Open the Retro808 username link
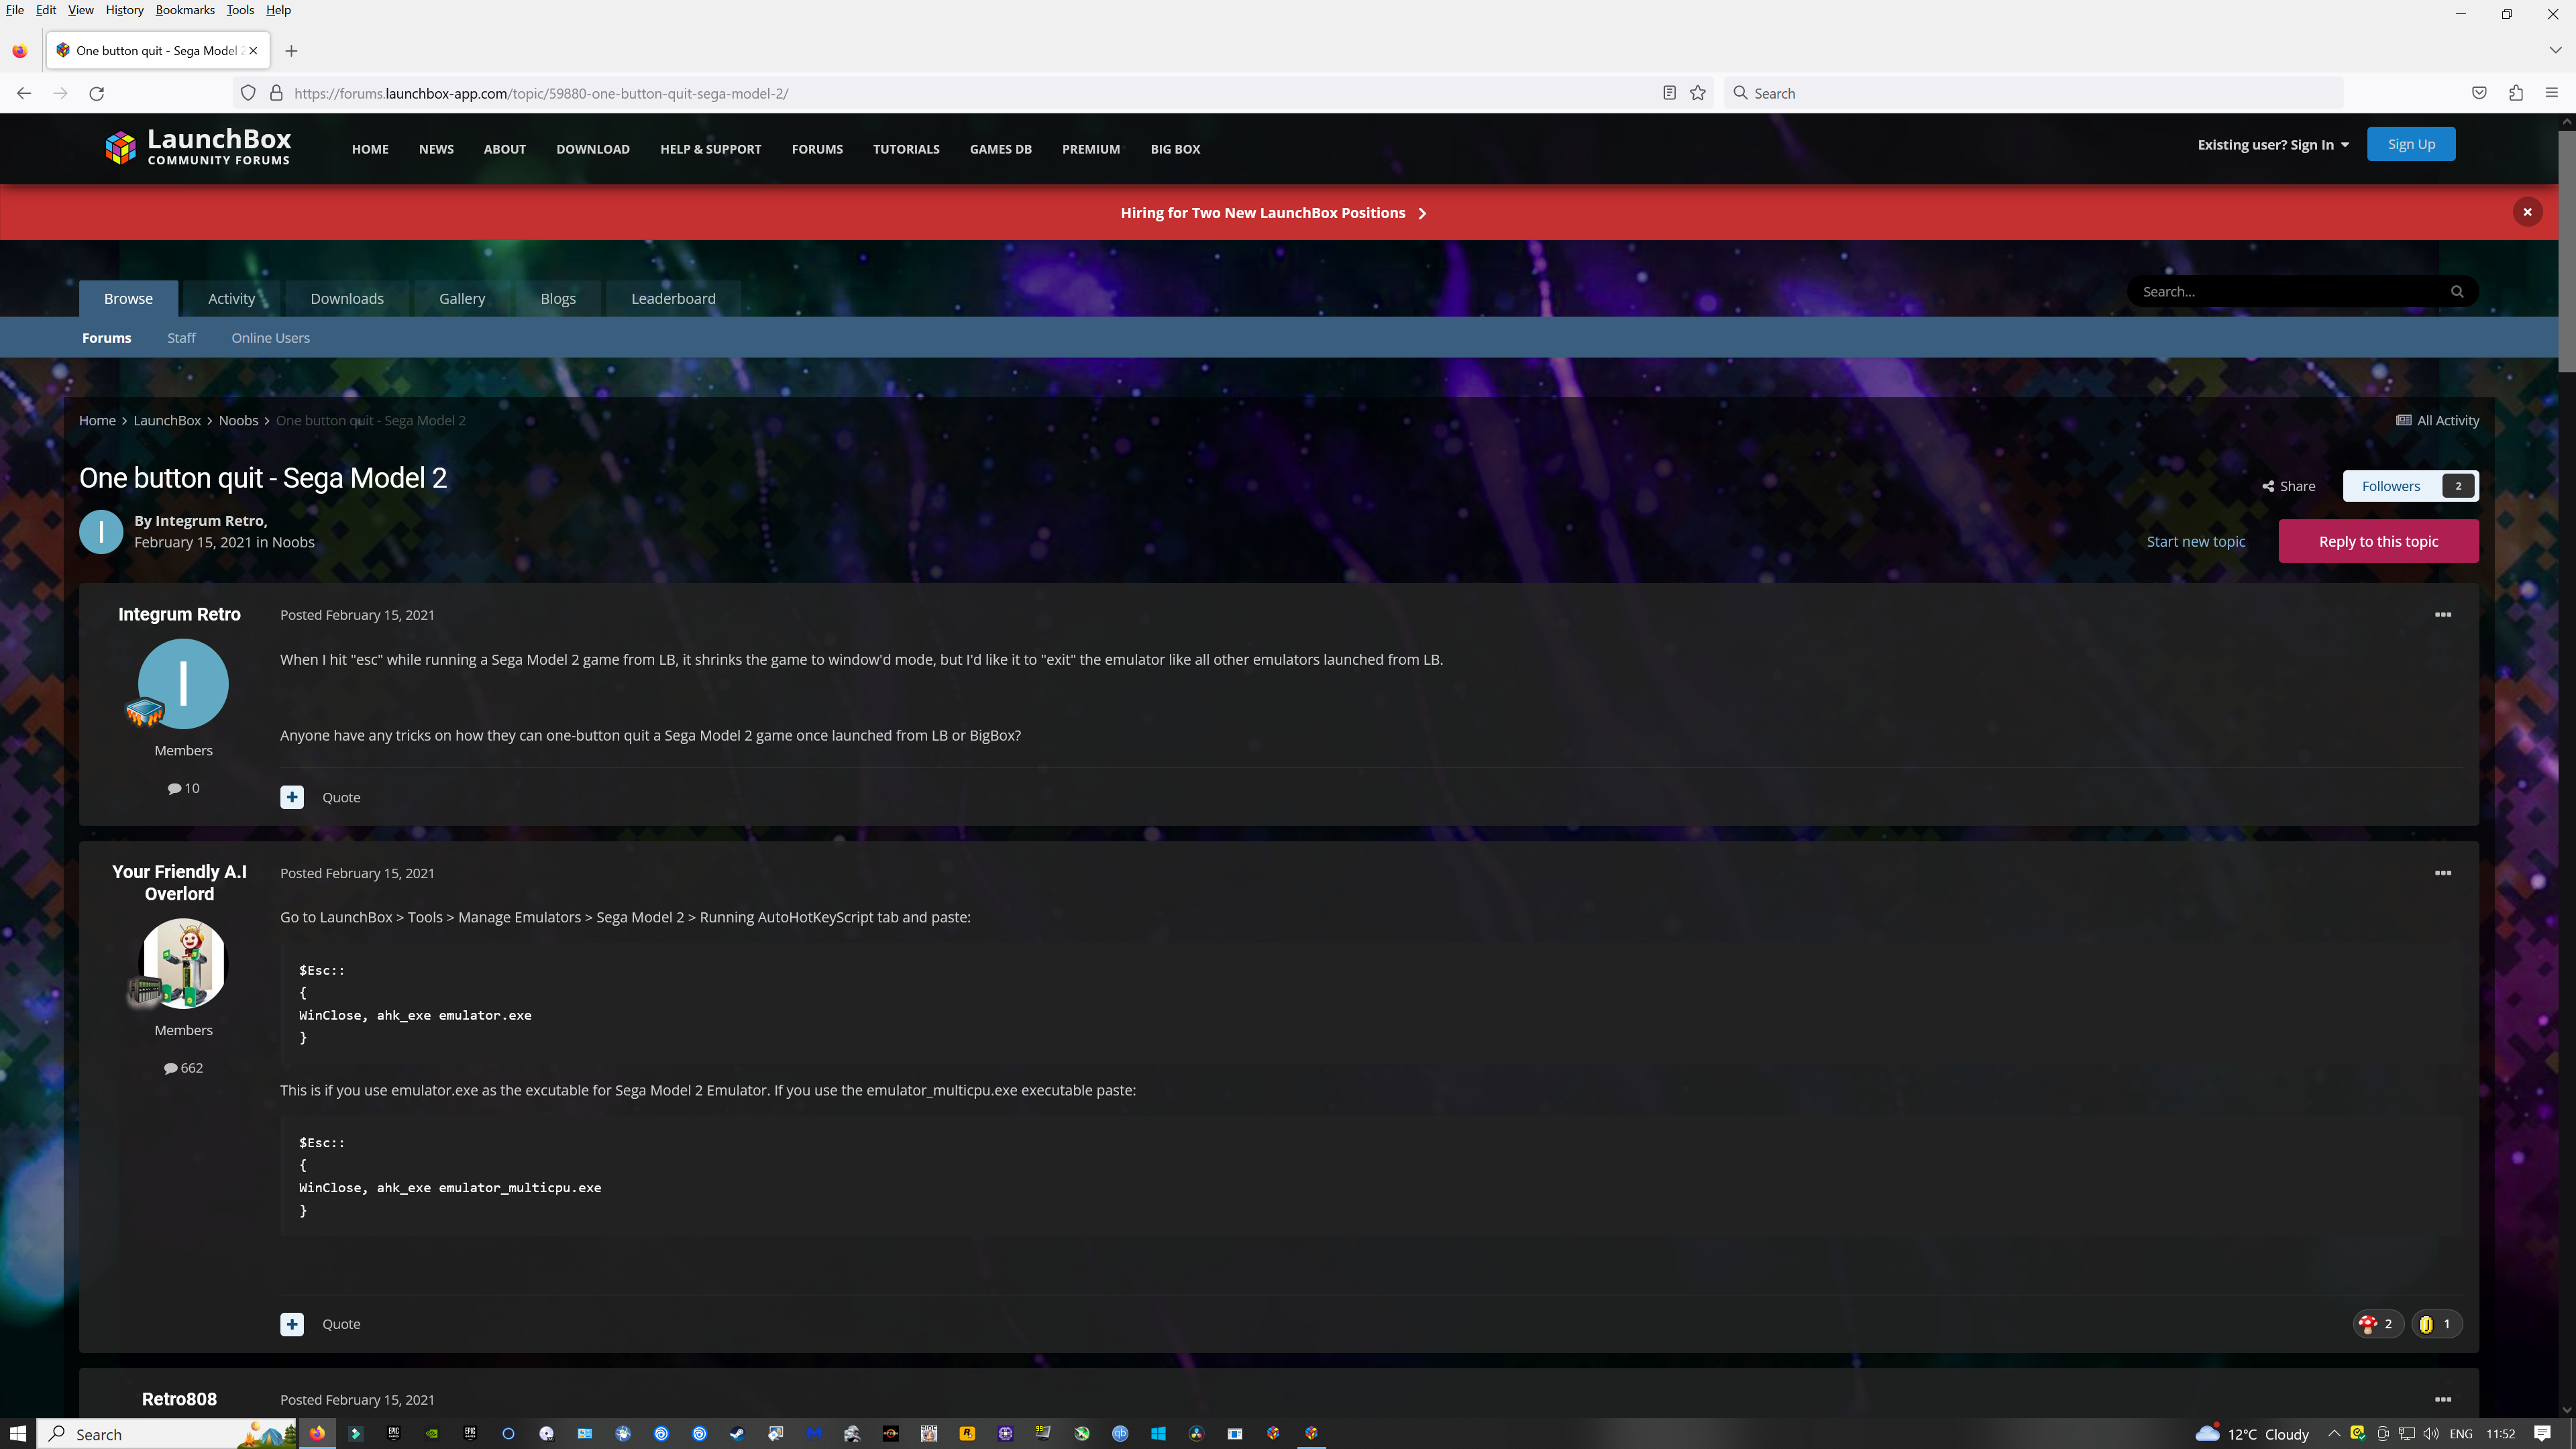2576x1449 pixels. 179,1399
